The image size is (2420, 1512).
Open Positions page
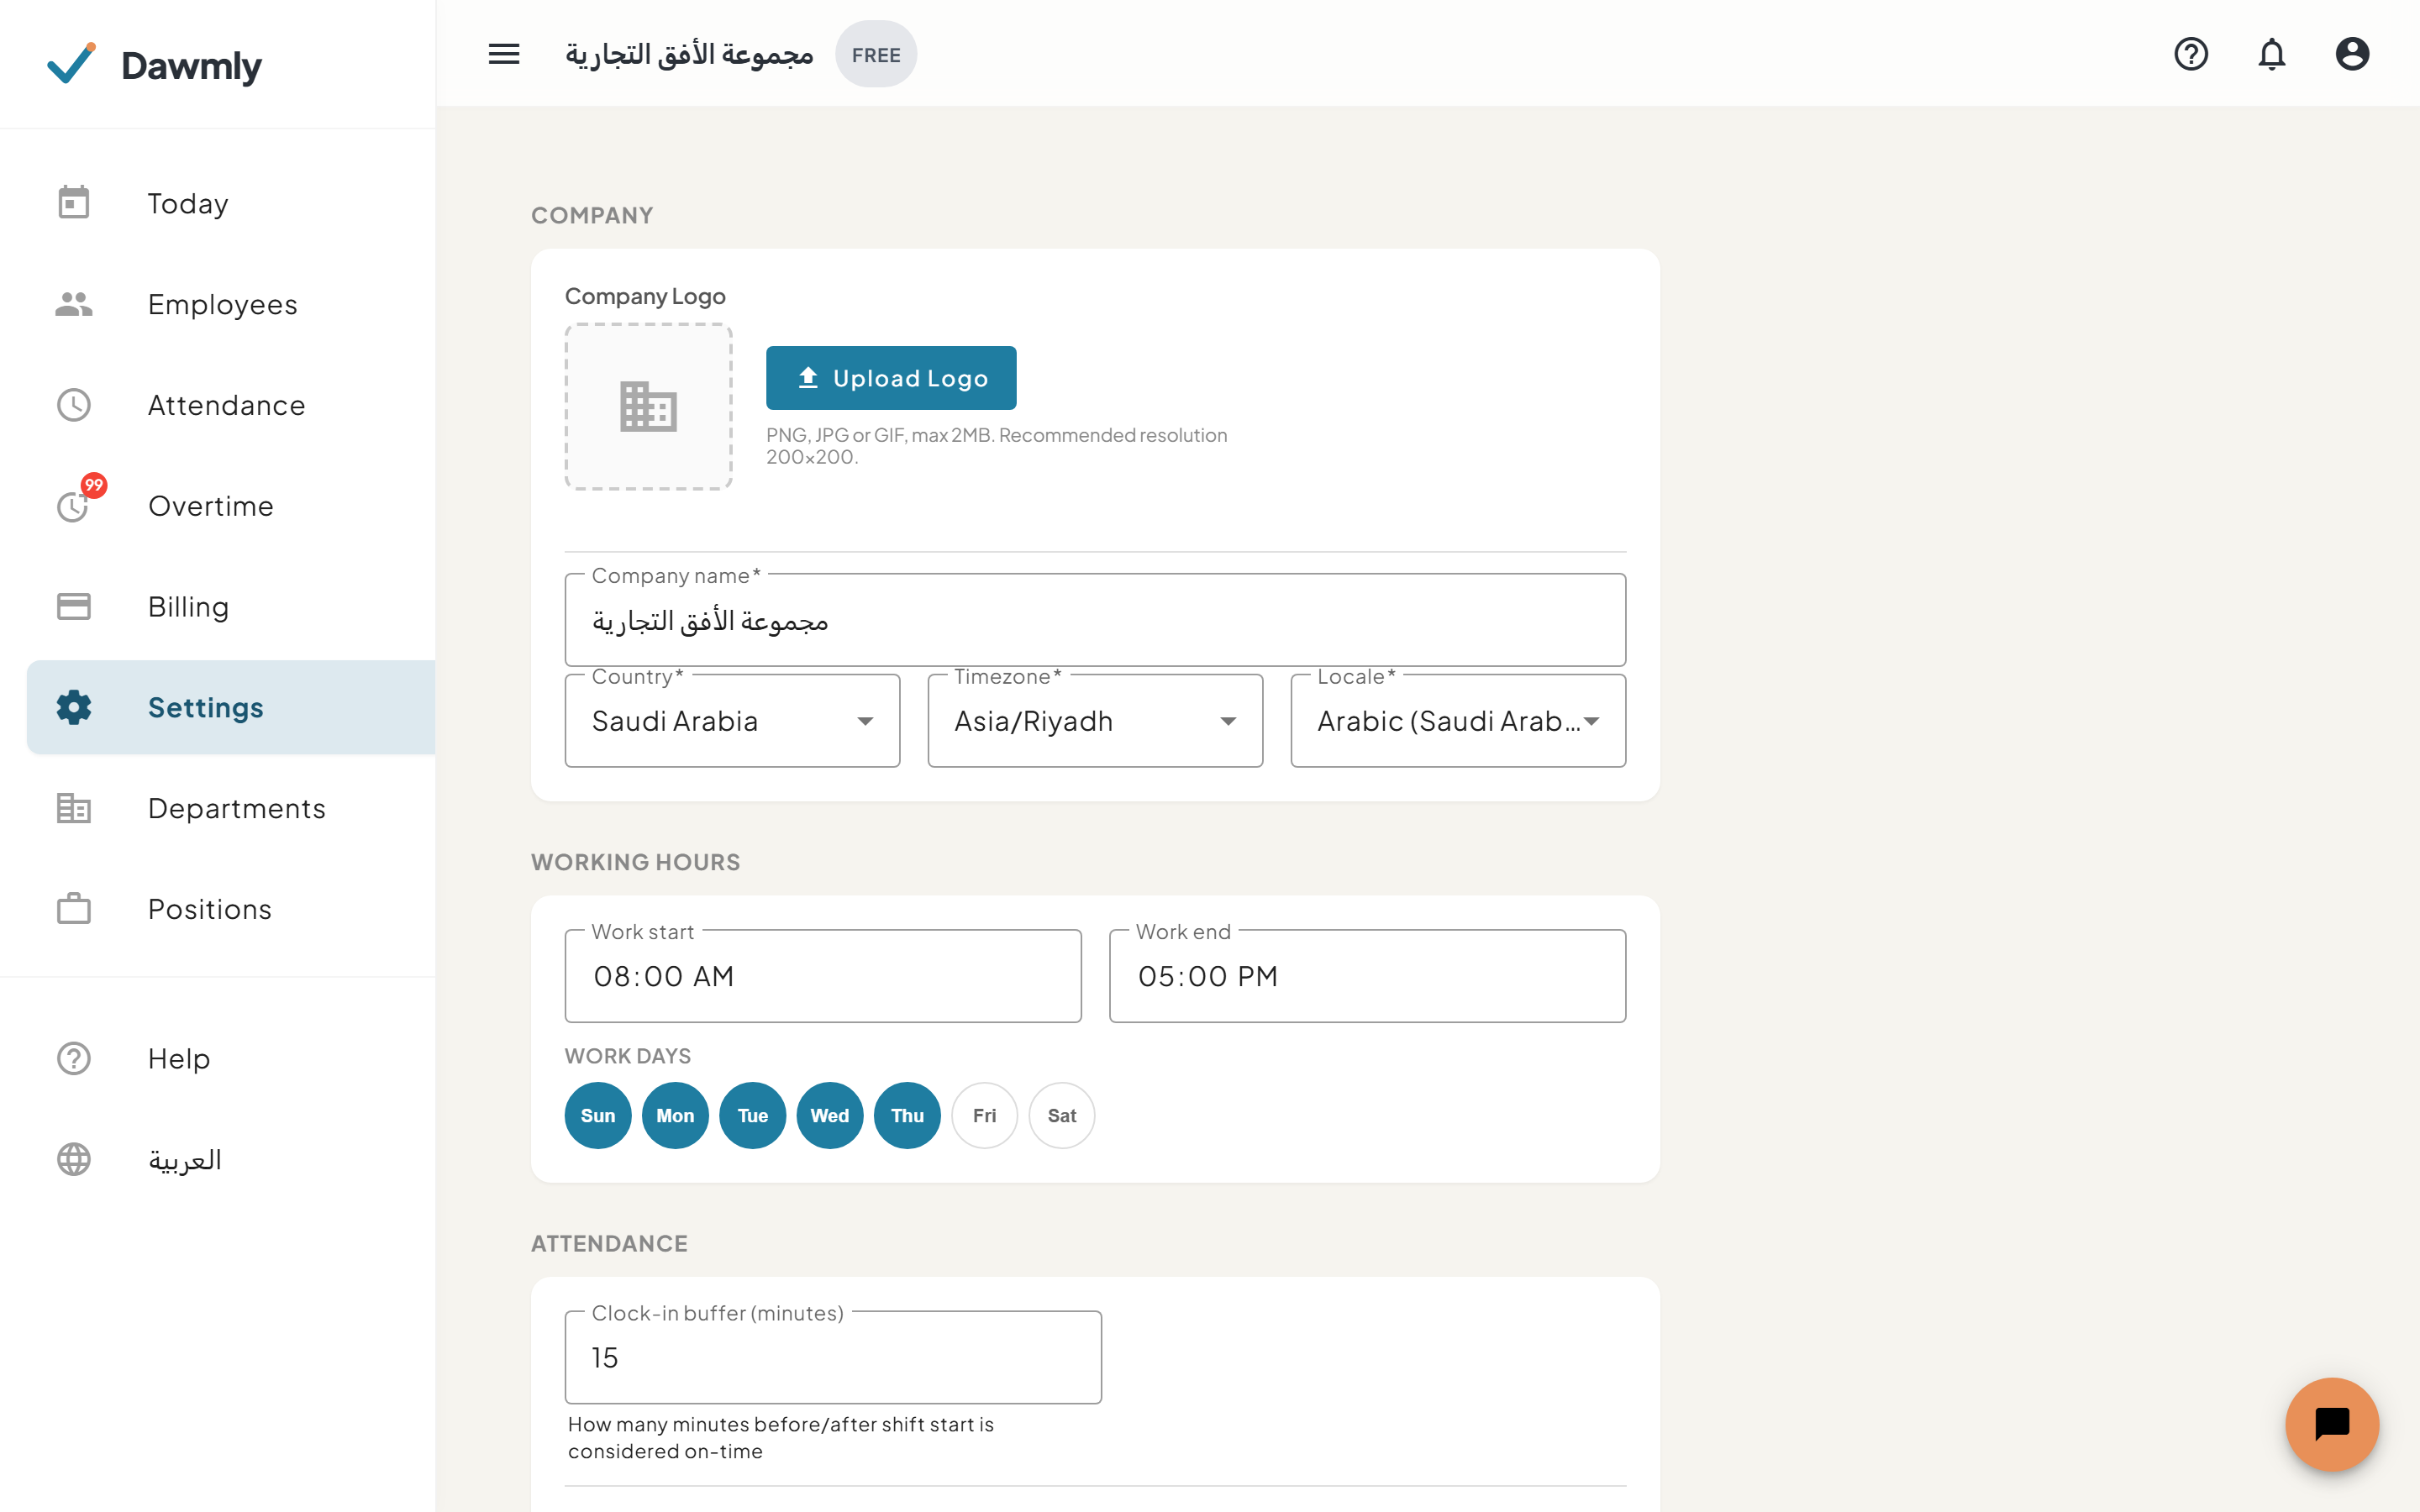[231, 909]
